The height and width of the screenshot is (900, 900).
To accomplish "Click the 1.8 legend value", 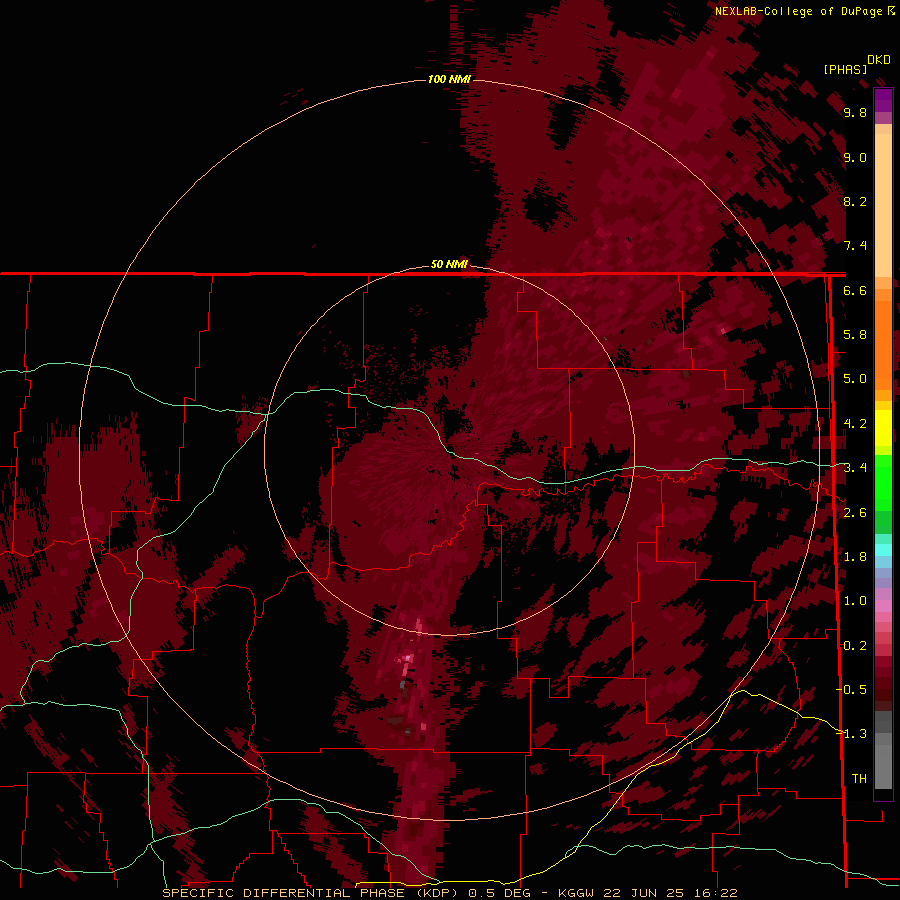I will 855,557.
